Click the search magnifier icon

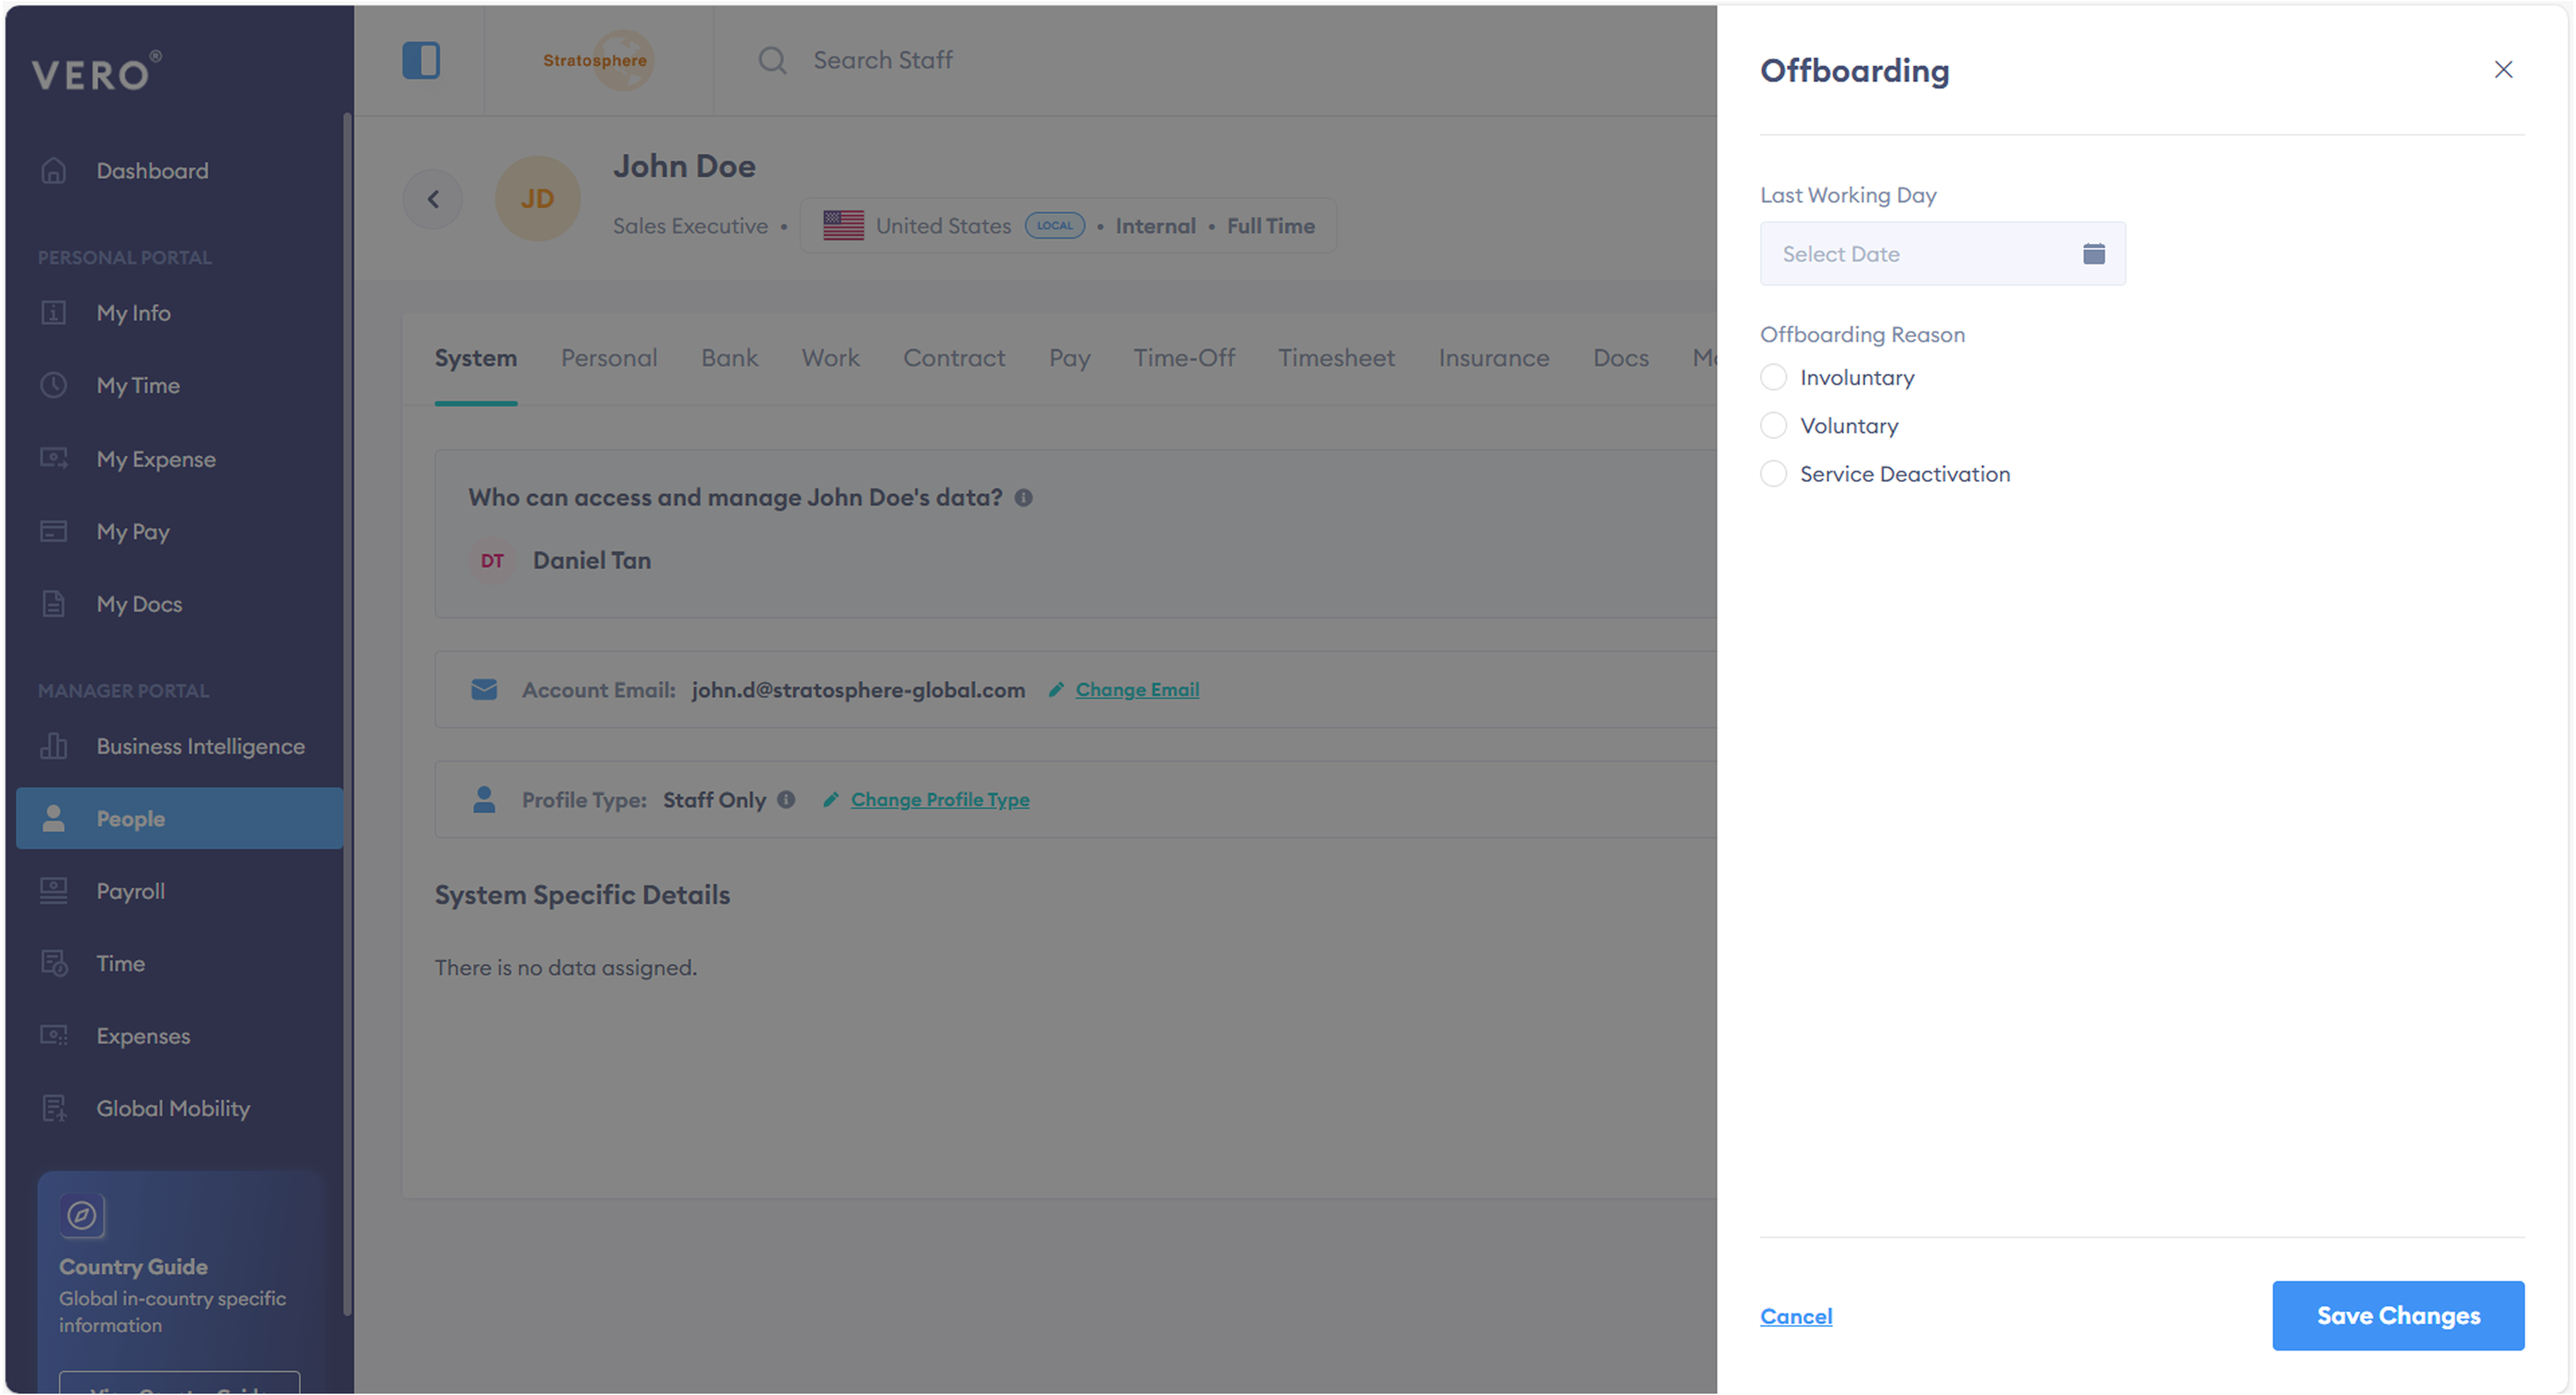tap(772, 60)
